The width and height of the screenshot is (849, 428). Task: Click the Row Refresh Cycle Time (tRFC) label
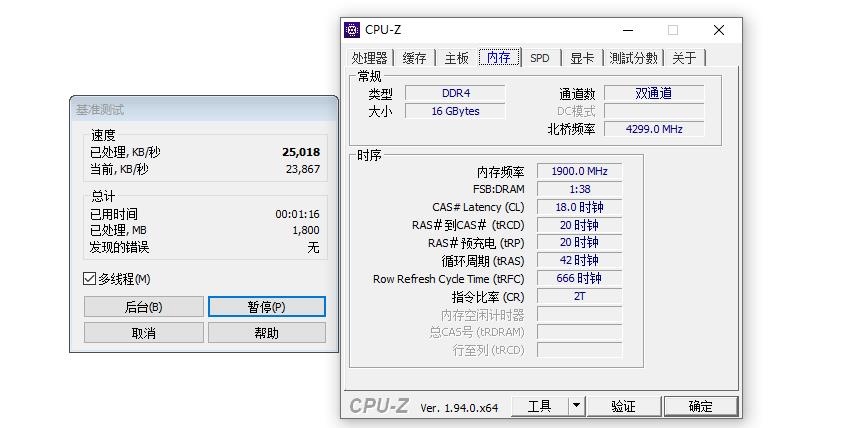pos(448,279)
